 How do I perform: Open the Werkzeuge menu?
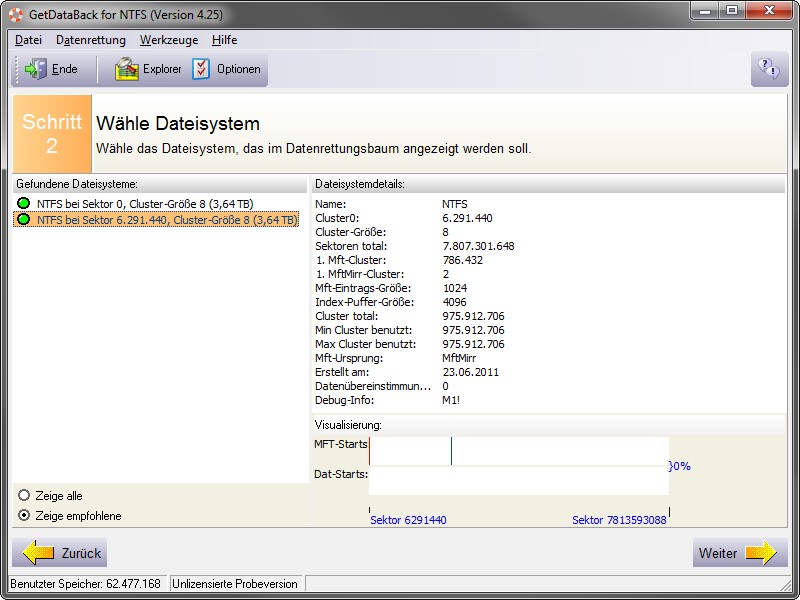169,40
